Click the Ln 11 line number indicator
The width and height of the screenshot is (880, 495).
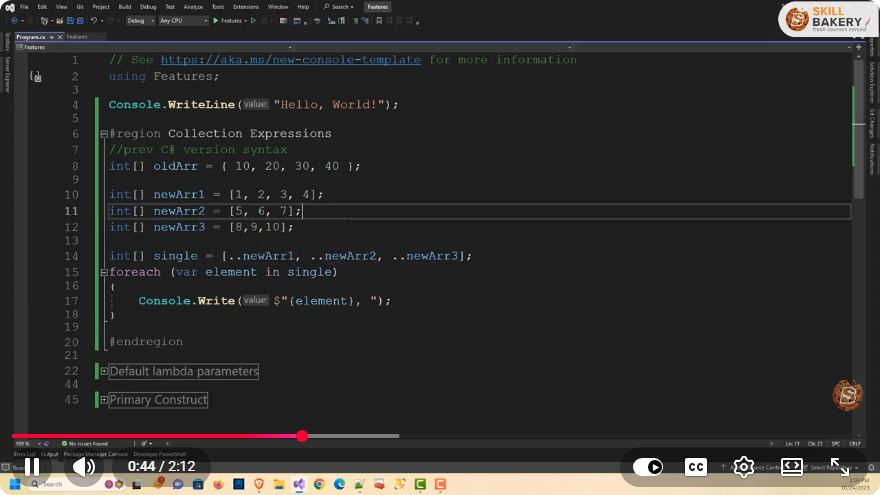[792, 443]
